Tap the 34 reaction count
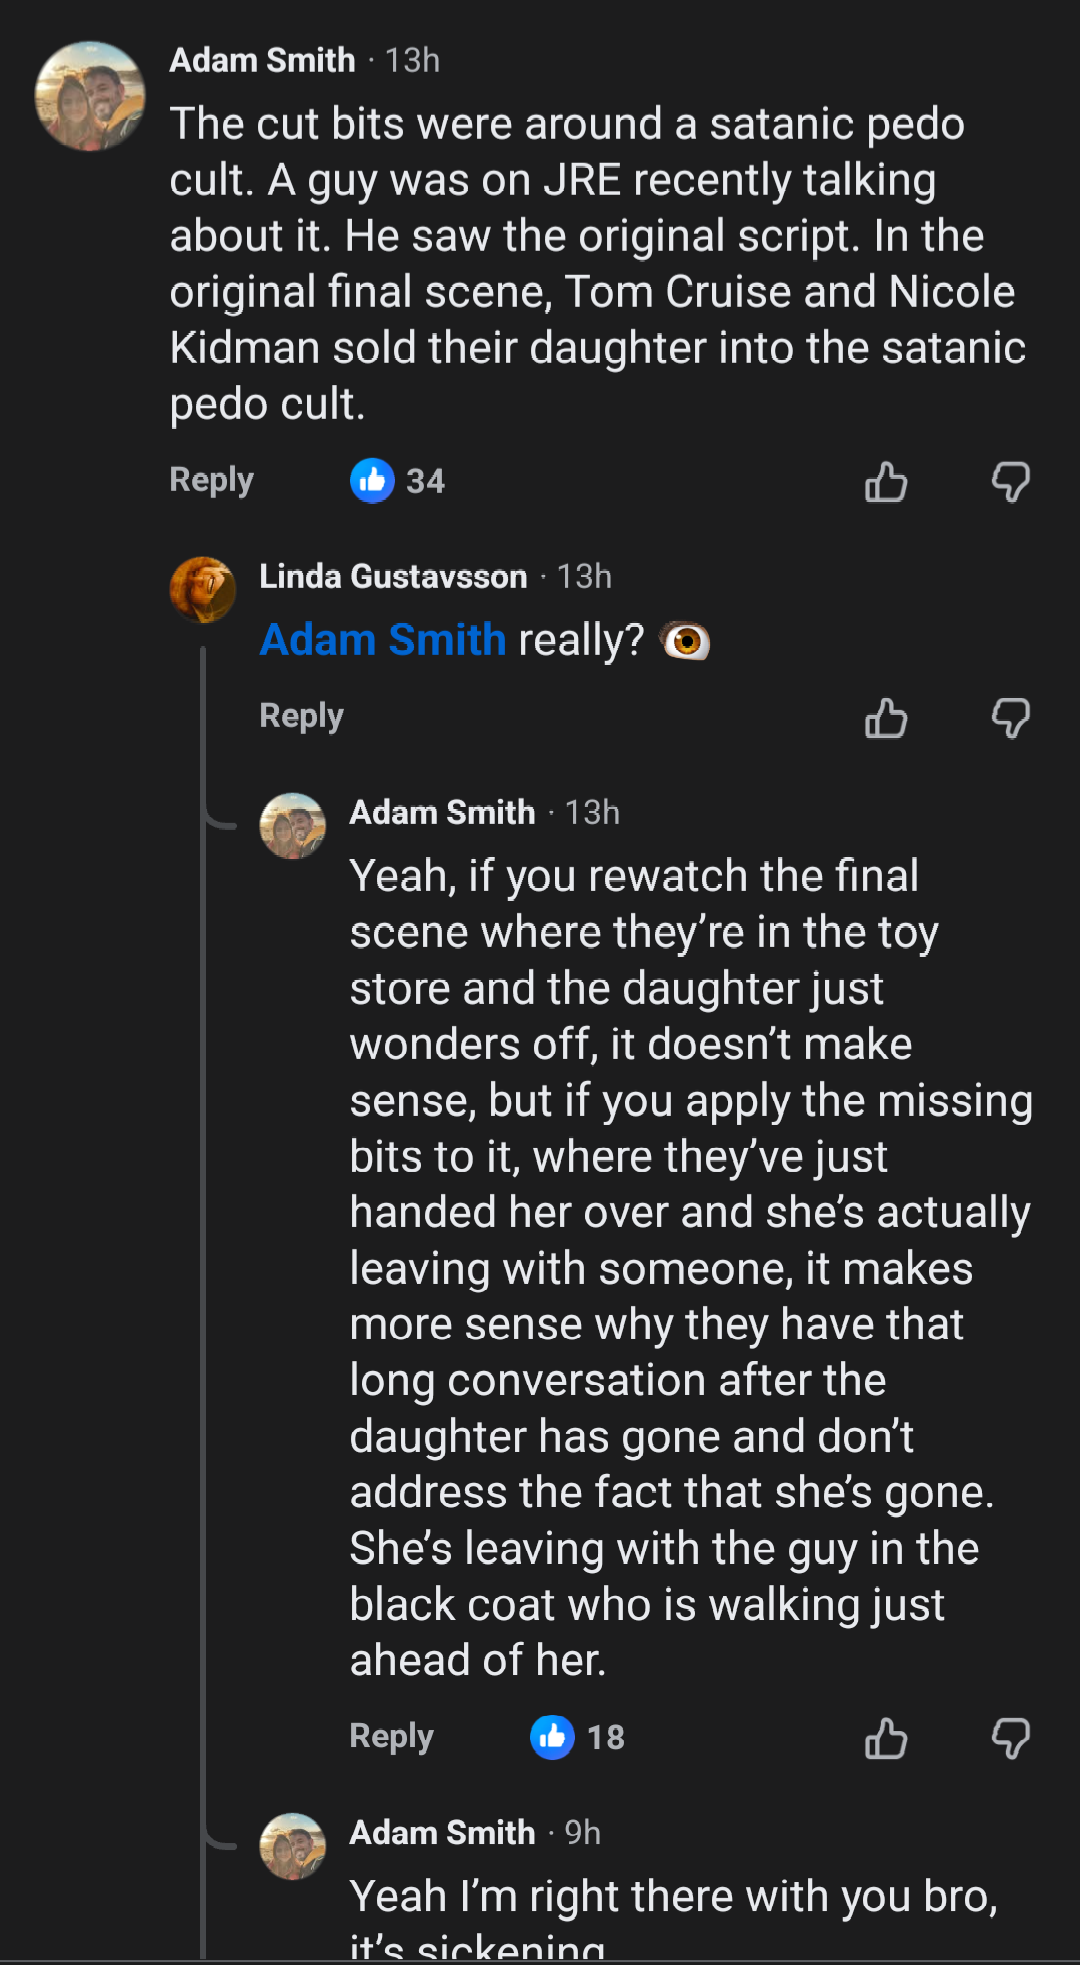 click(425, 481)
